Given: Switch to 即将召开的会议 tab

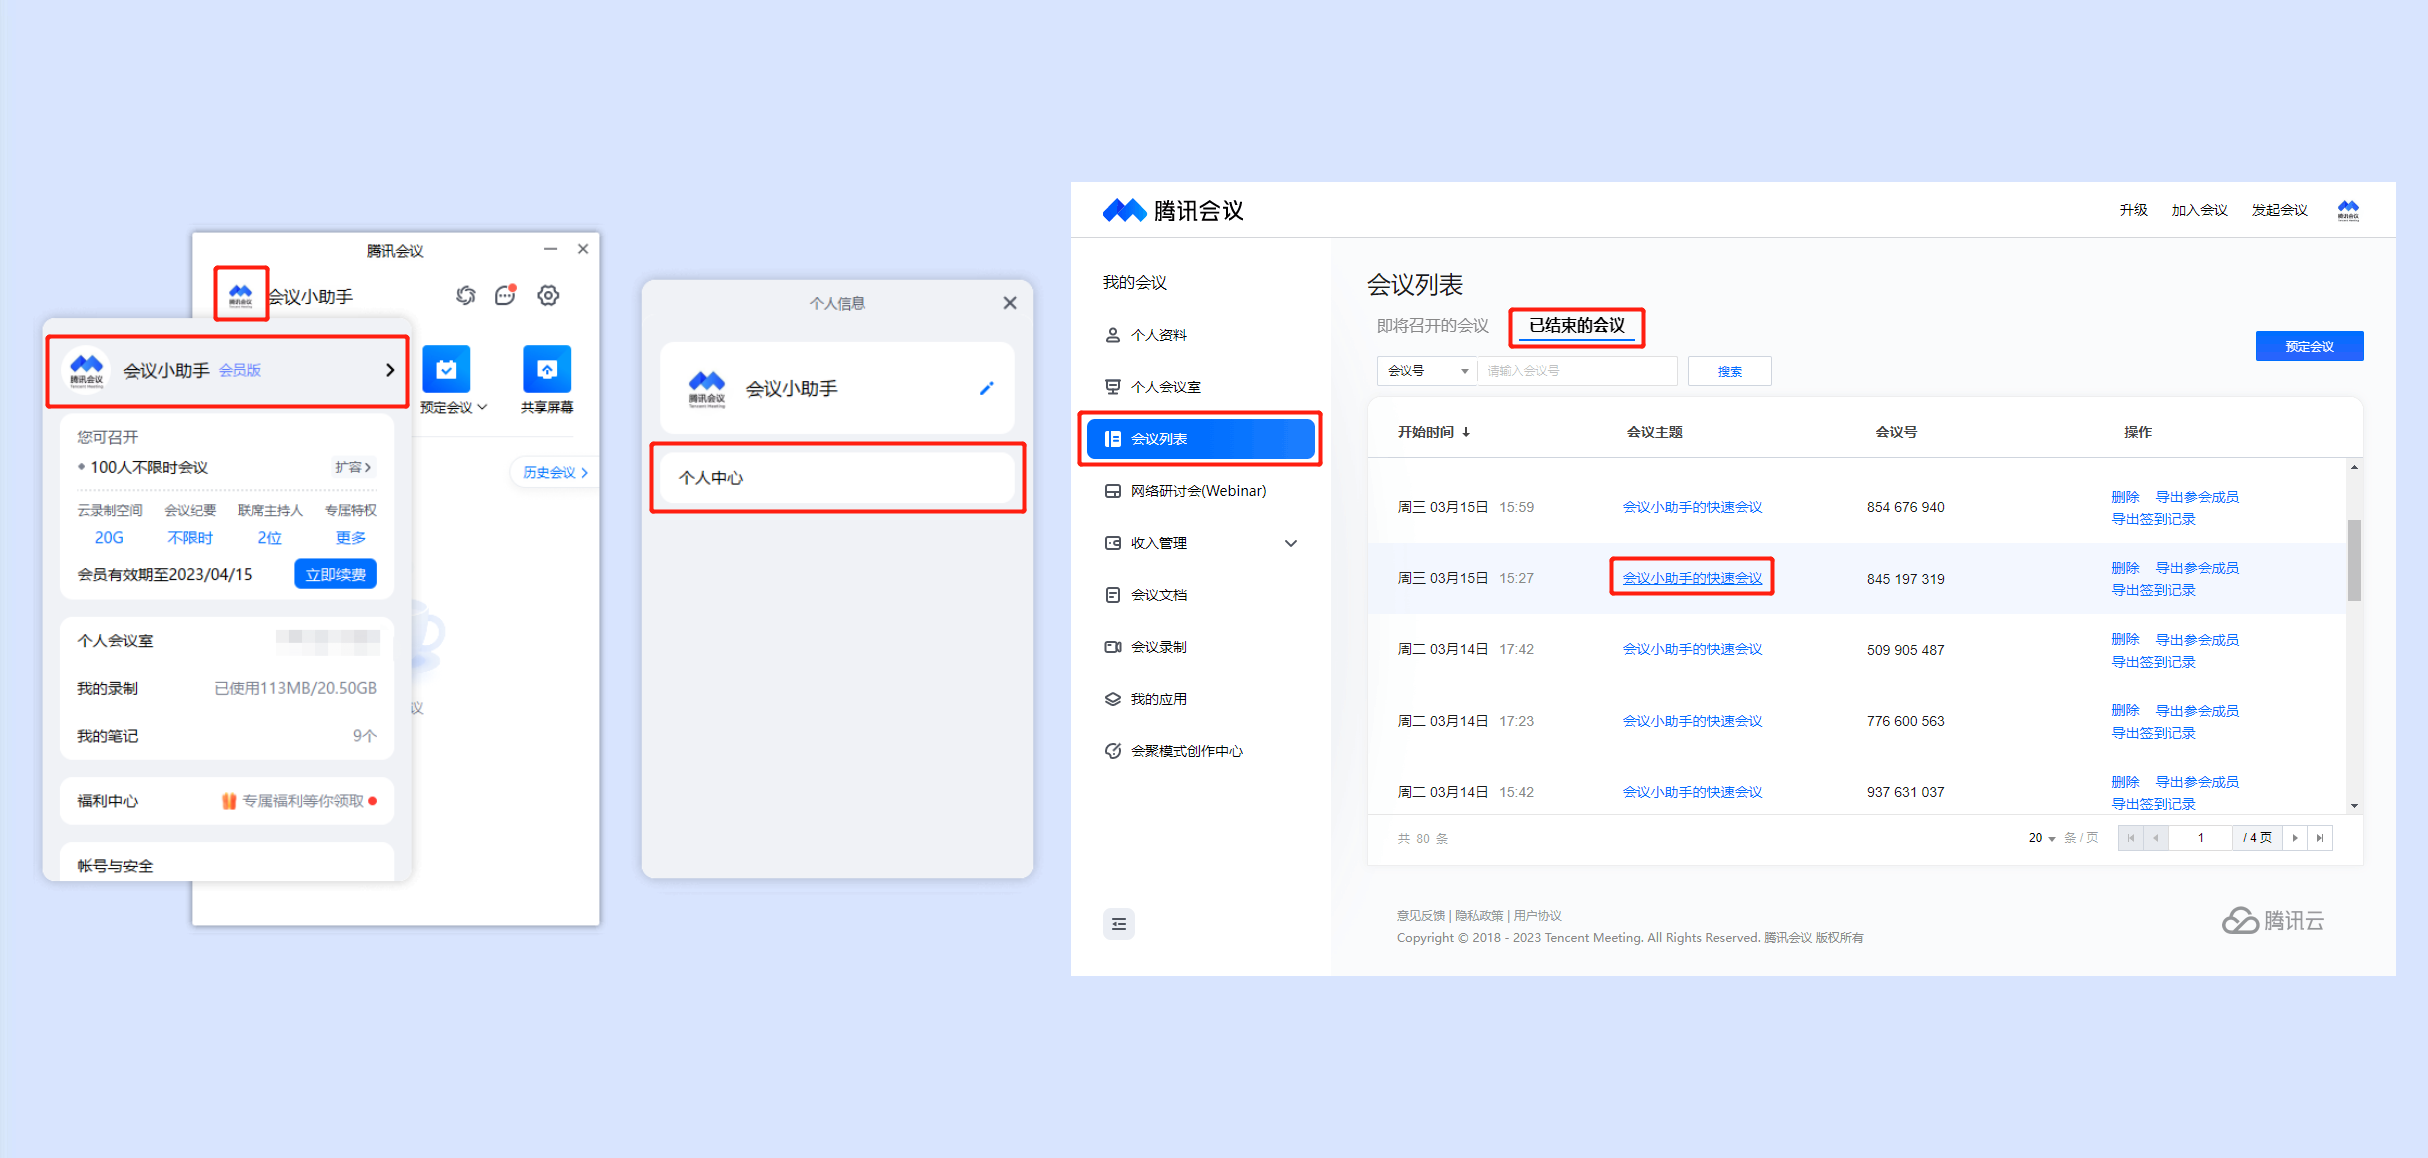Looking at the screenshot, I should coord(1432,326).
